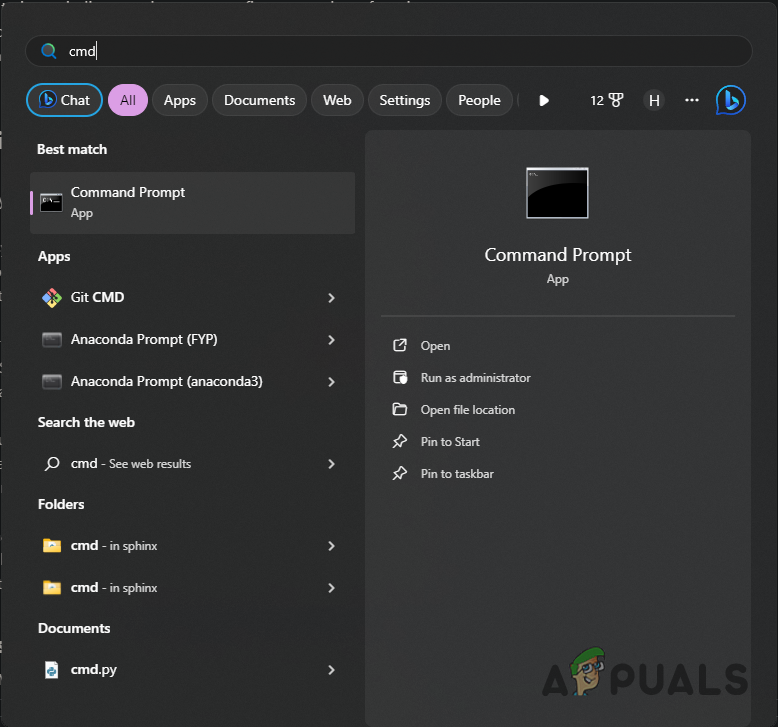This screenshot has height=727, width=778.
Task: Expand Anaconda Prompt (anaconda3) chevron
Action: point(331,382)
